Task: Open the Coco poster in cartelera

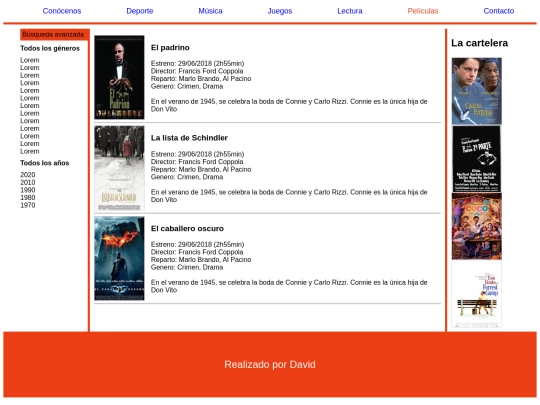Action: click(477, 226)
